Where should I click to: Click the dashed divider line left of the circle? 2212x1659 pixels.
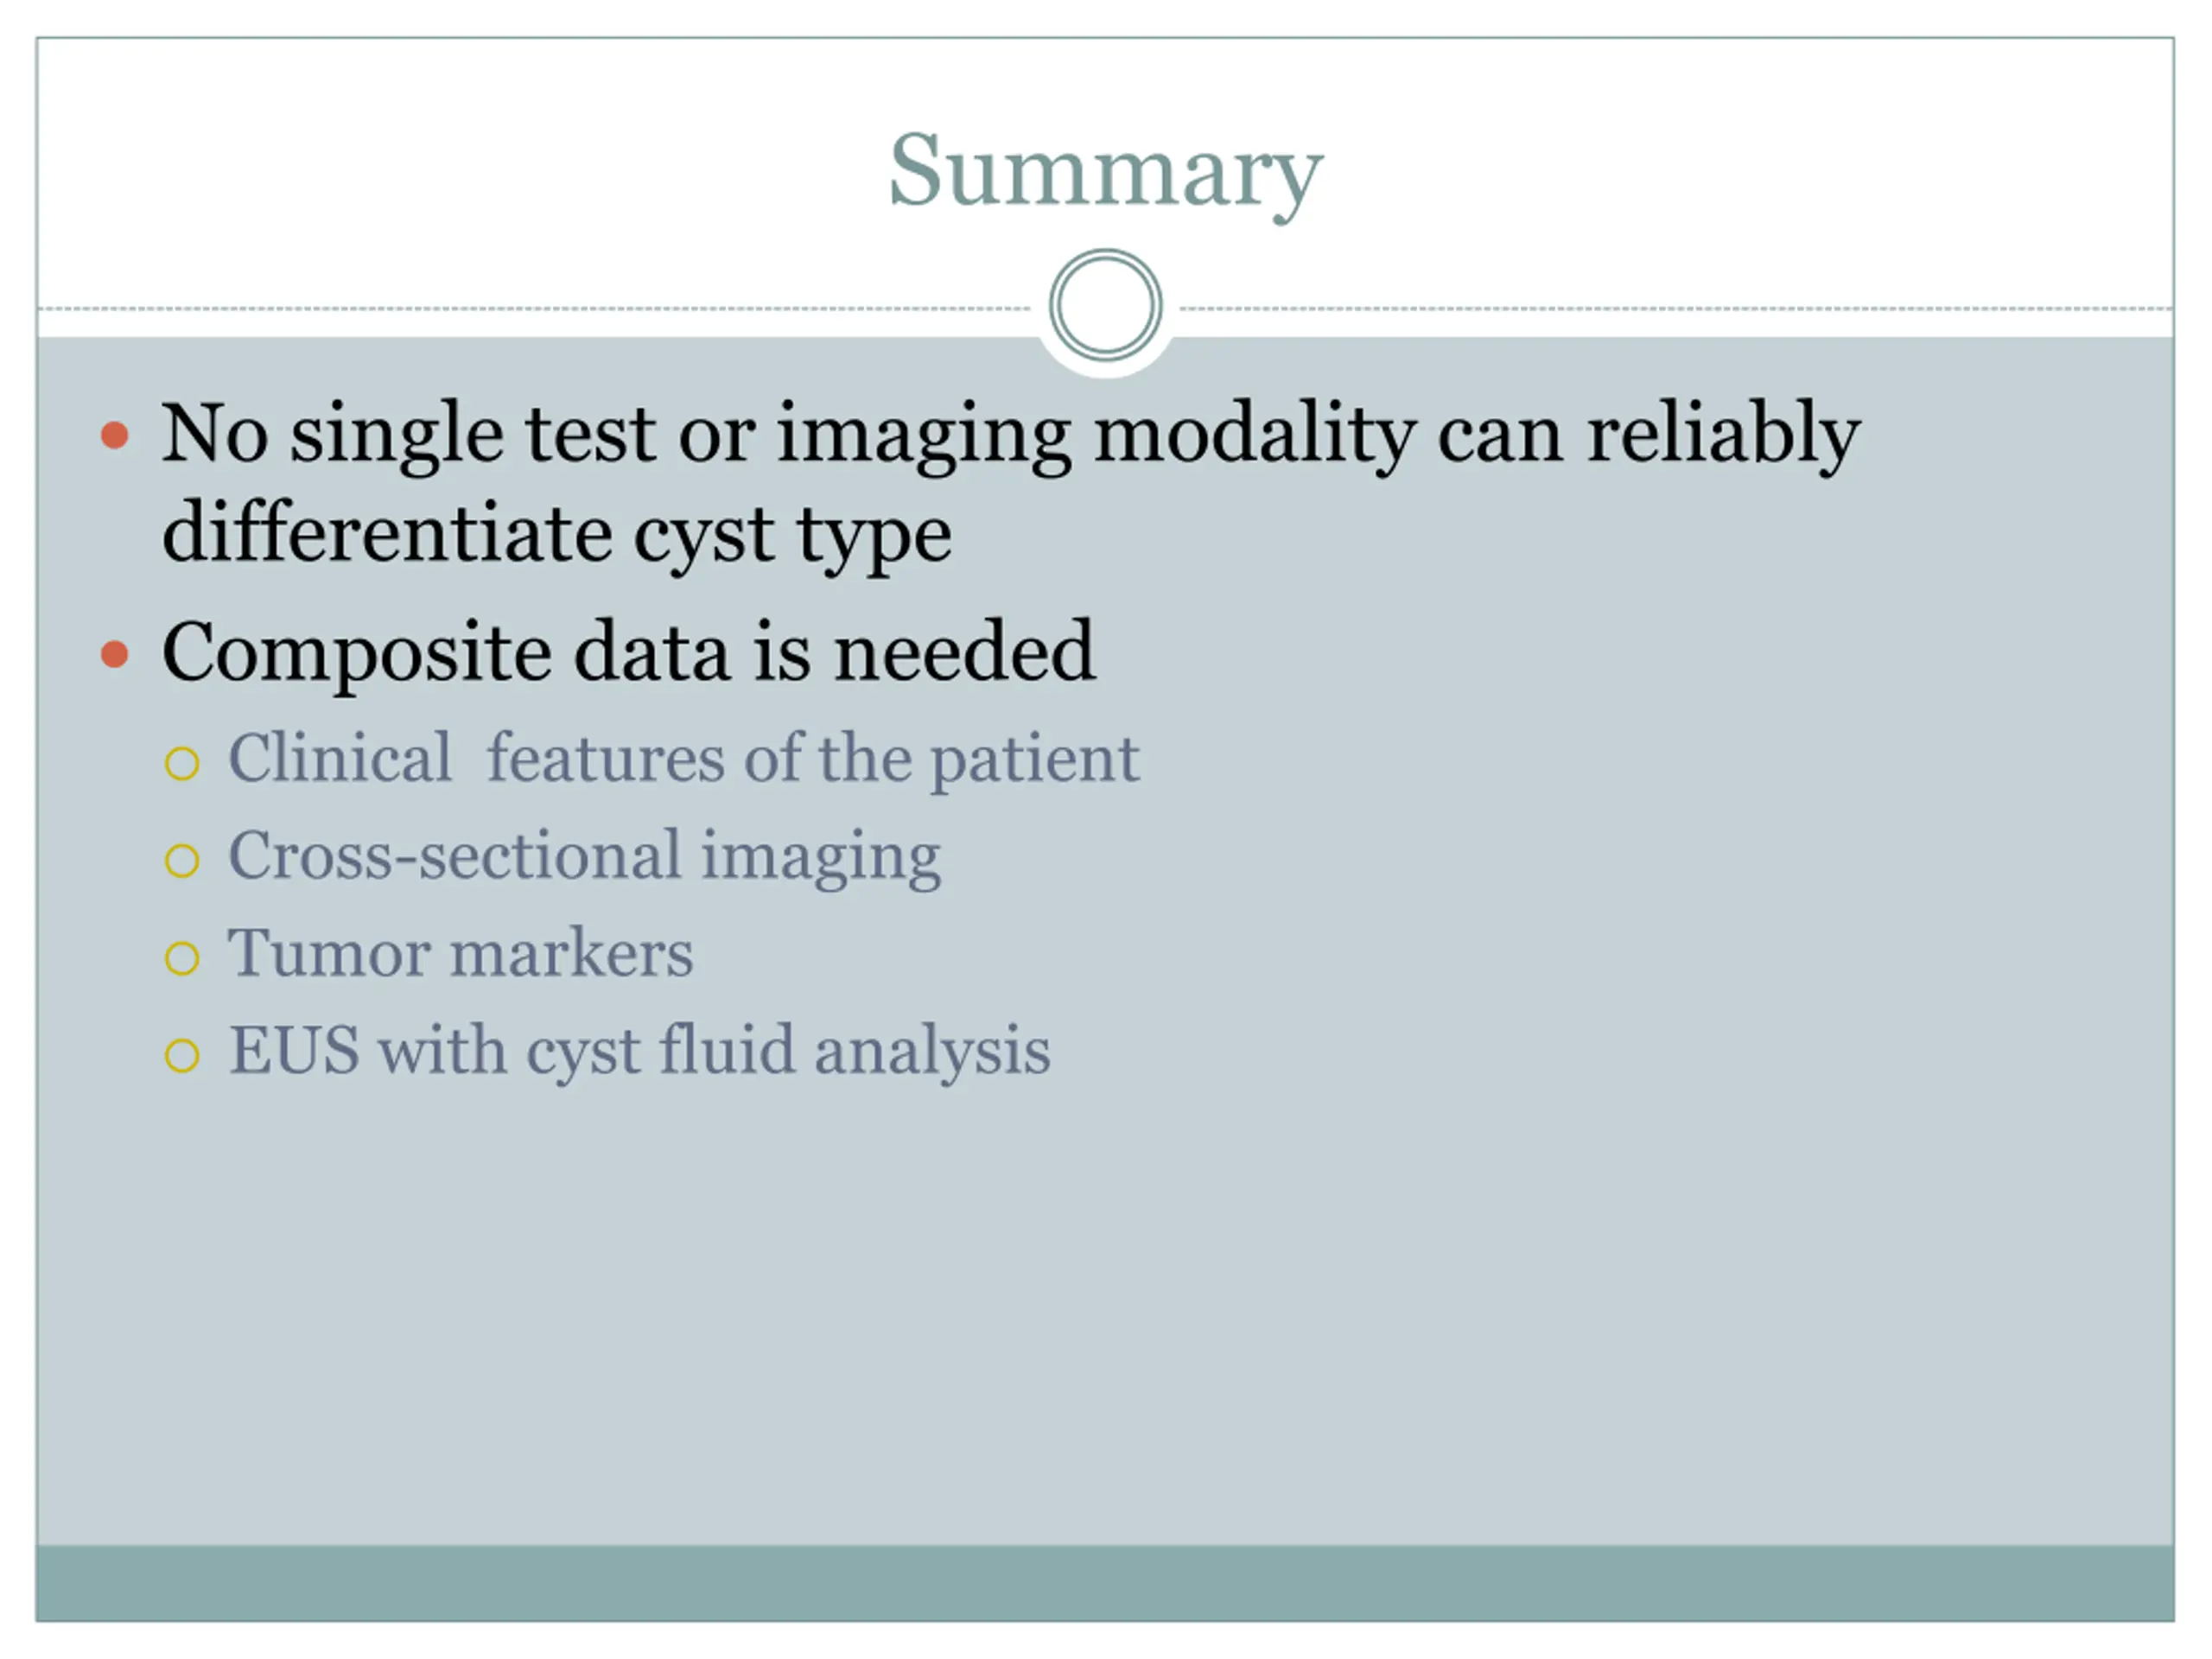tap(530, 308)
